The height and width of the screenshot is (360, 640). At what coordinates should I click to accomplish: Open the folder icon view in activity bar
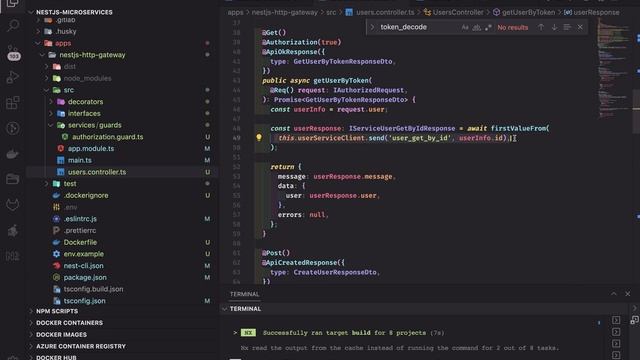click(x=13, y=179)
